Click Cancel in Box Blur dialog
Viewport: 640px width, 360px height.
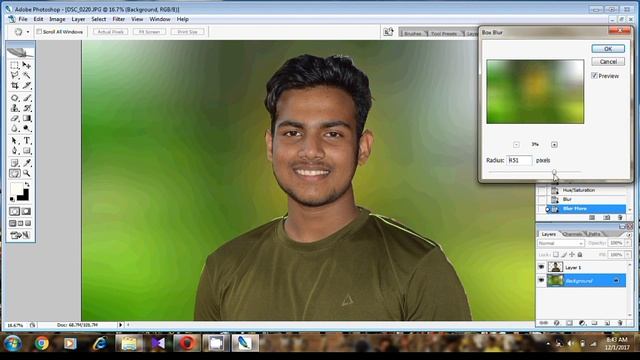[608, 62]
